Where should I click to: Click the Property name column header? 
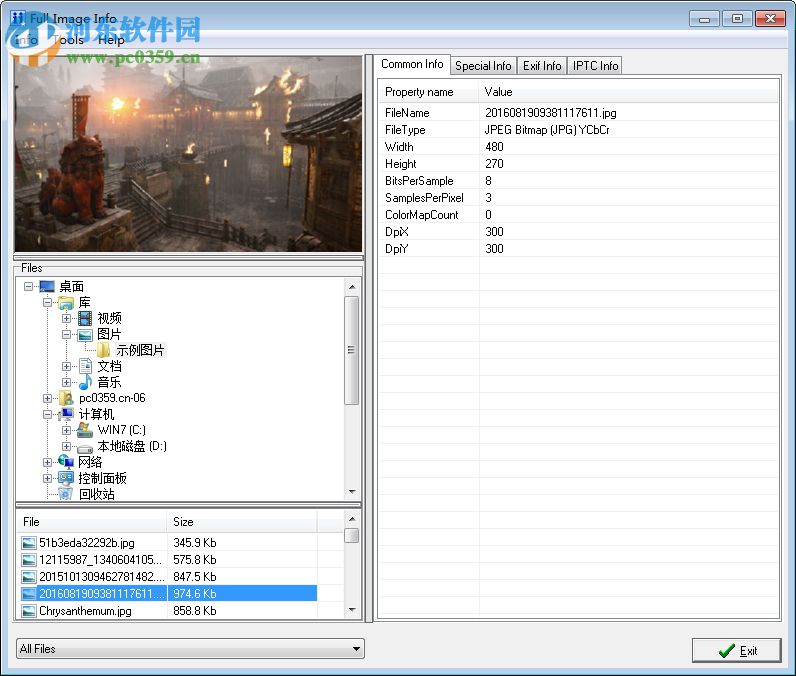[x=429, y=92]
